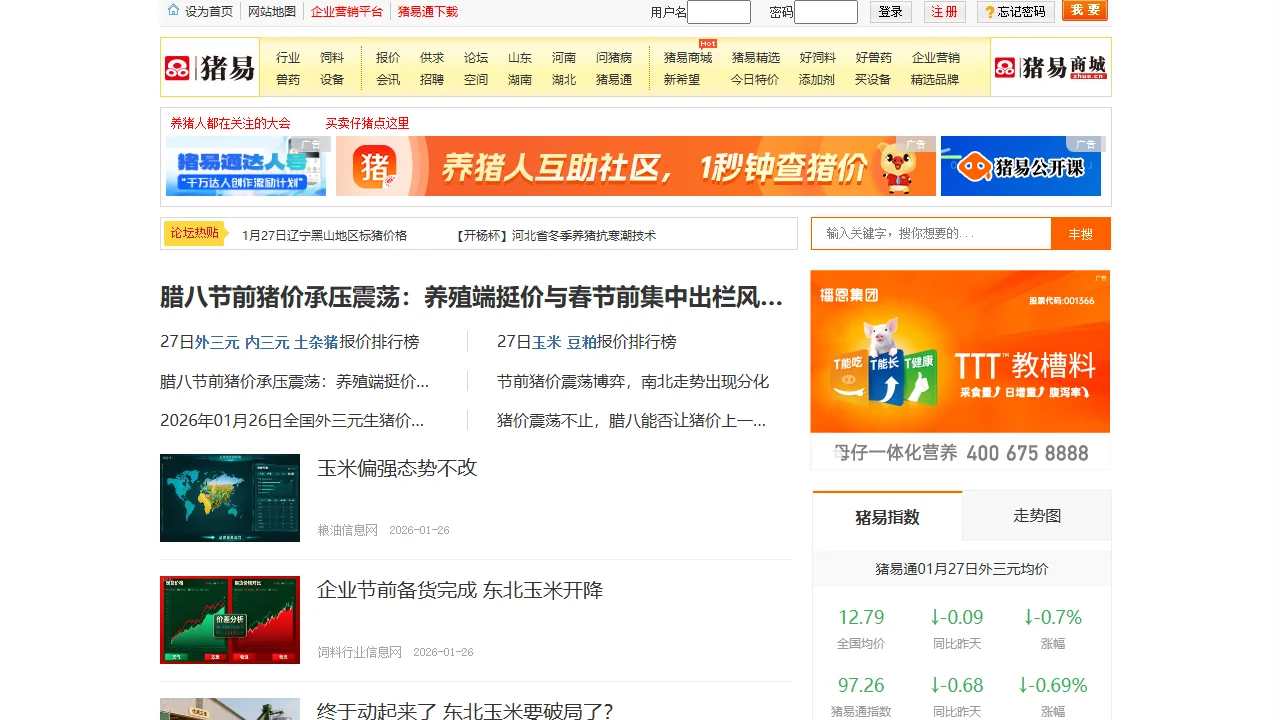This screenshot has height=720, width=1280.
Task: Click the 丰搜 search button
Action: click(x=1080, y=233)
